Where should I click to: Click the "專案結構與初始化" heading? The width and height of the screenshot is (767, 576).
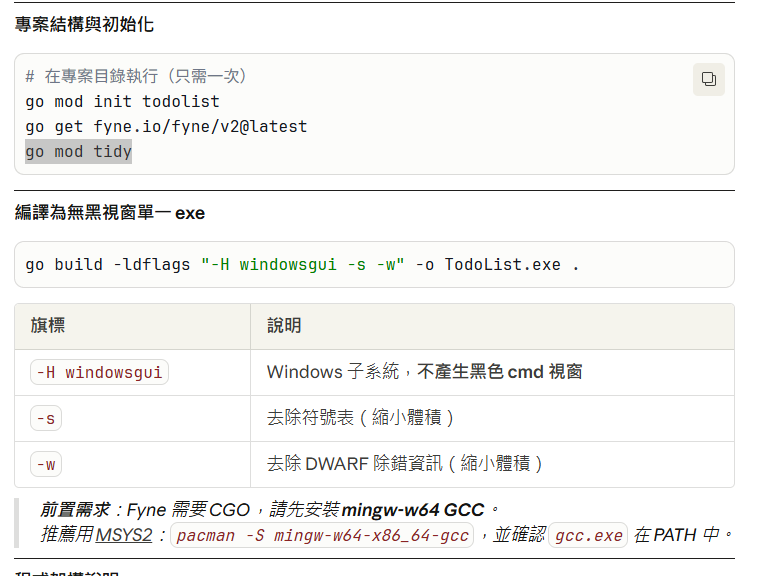click(x=84, y=25)
